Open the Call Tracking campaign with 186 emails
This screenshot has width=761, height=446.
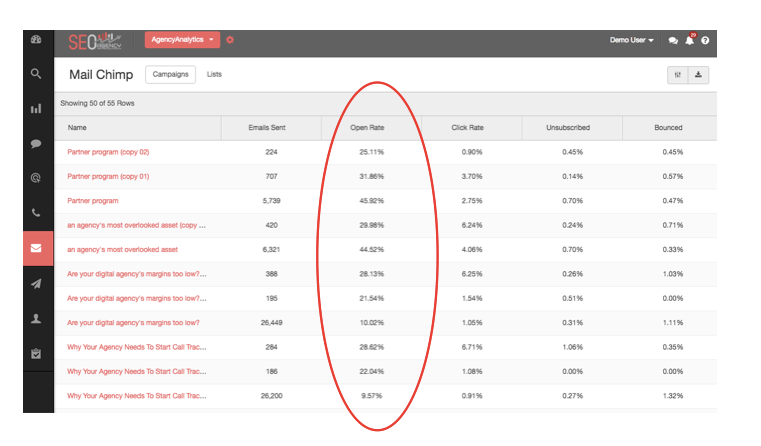pyautogui.click(x=137, y=371)
